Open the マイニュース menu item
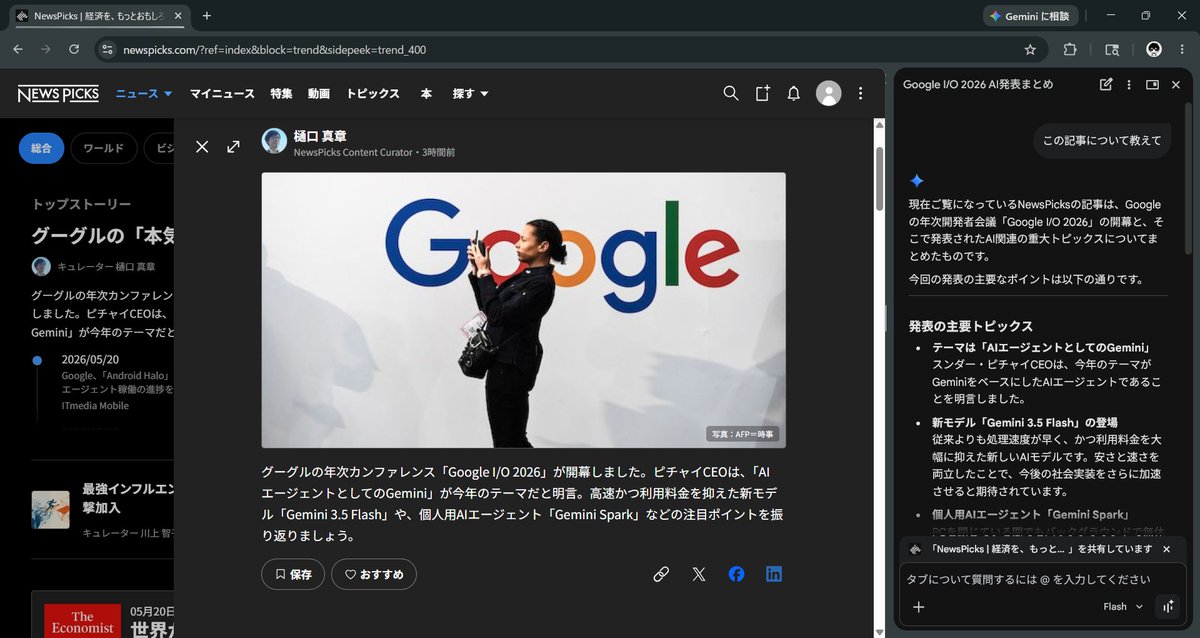Viewport: 1200px width, 638px height. (222, 94)
